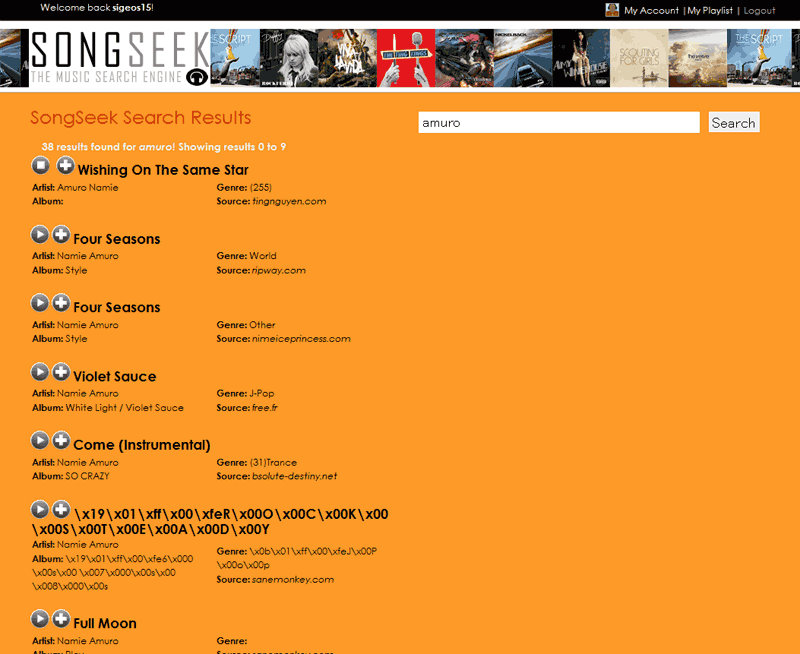Click the album SO CRAZY
This screenshot has height=654, width=800.
pos(87,476)
